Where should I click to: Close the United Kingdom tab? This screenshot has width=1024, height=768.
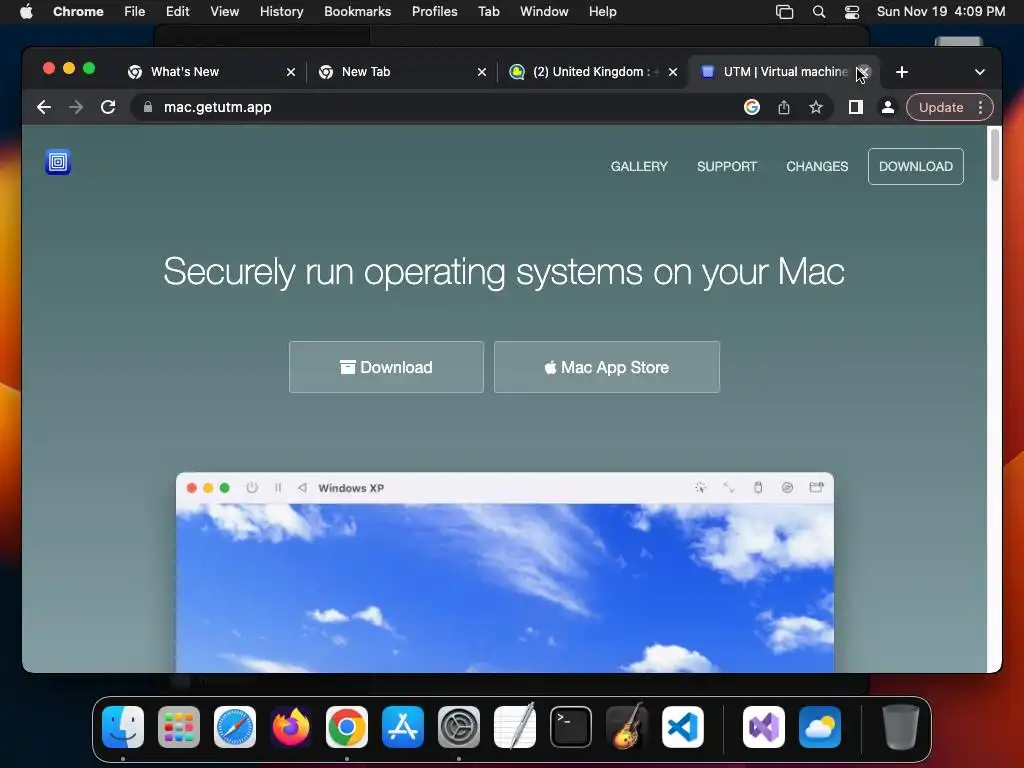pos(673,72)
